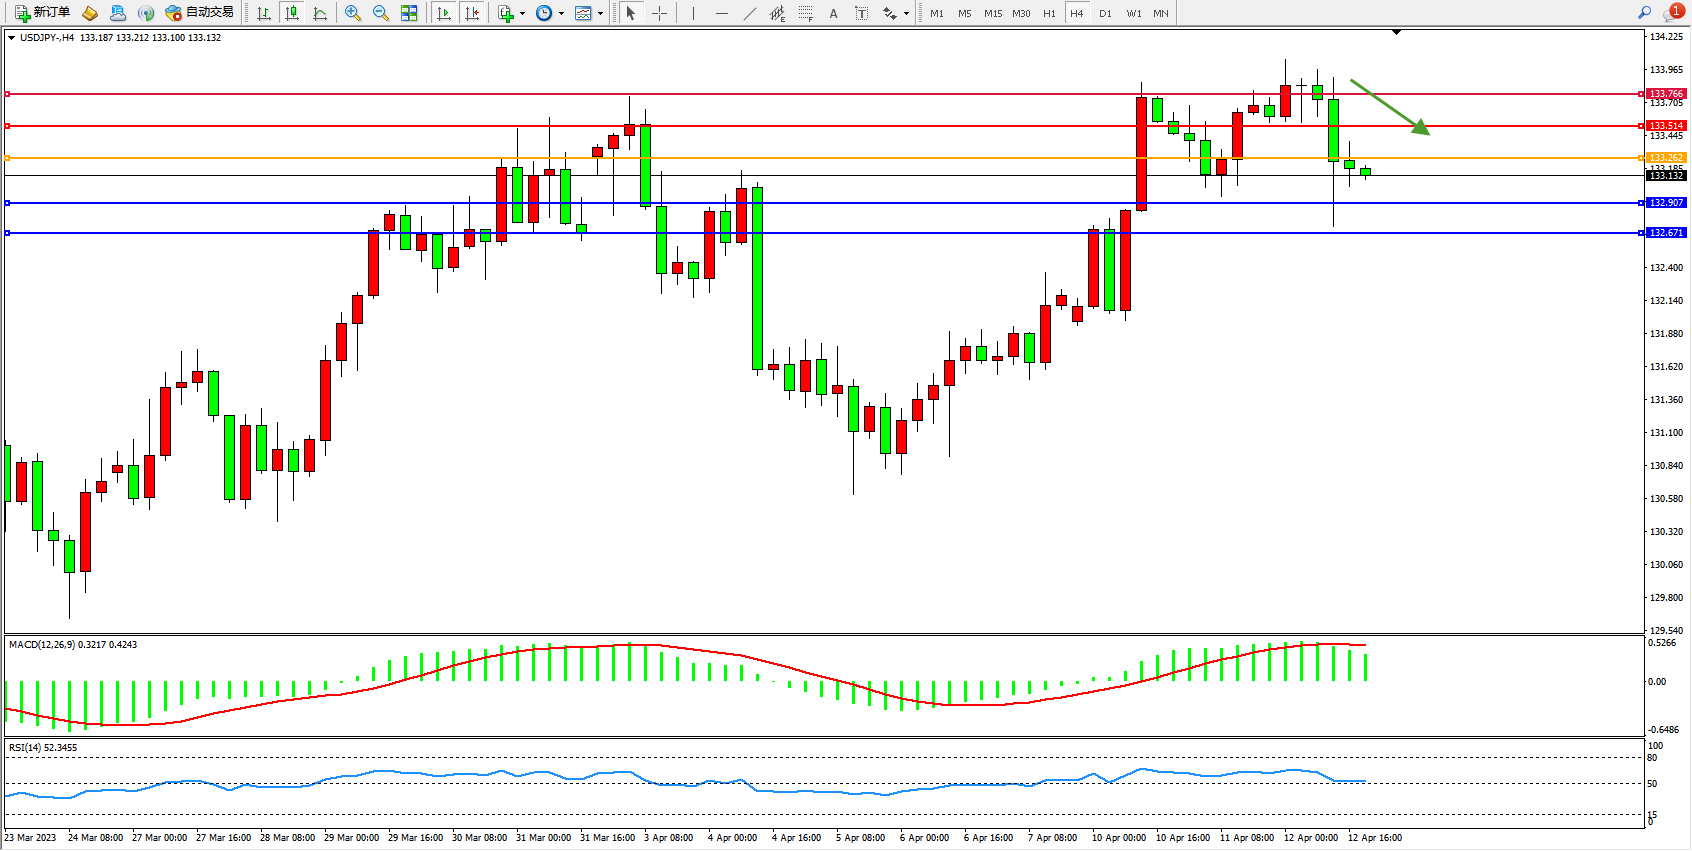Image resolution: width=1692 pixels, height=851 pixels.
Task: Open the search magnifier in top right
Action: 1644,13
